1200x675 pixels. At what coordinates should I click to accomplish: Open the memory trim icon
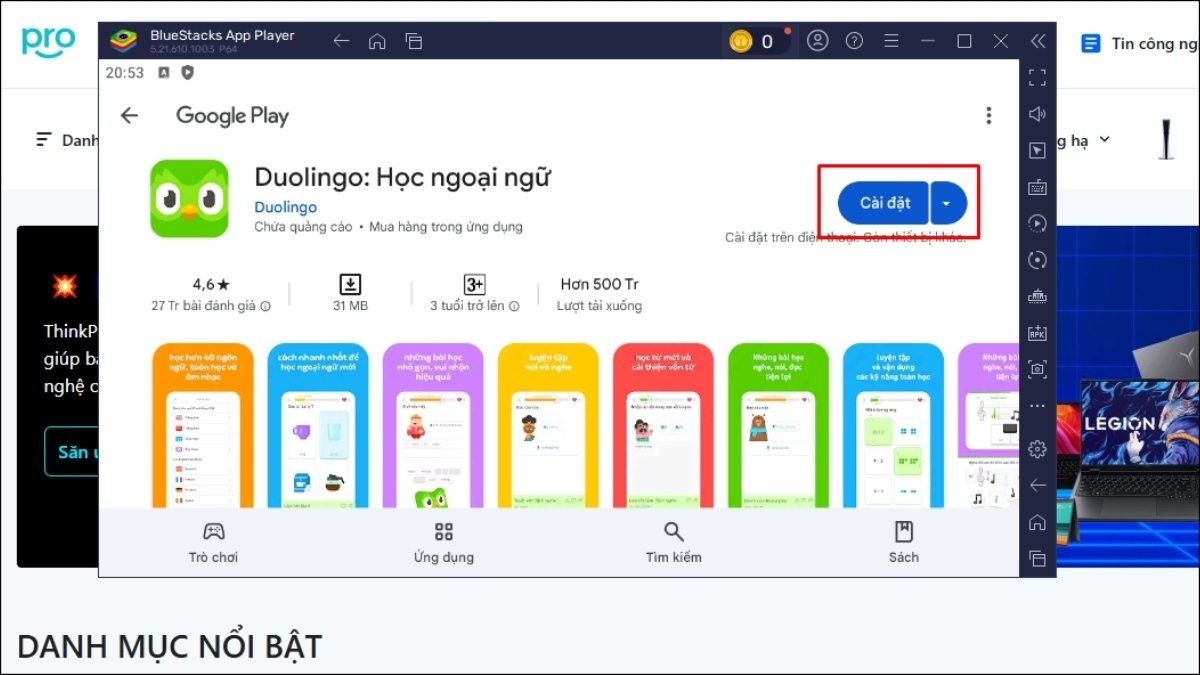[1037, 296]
